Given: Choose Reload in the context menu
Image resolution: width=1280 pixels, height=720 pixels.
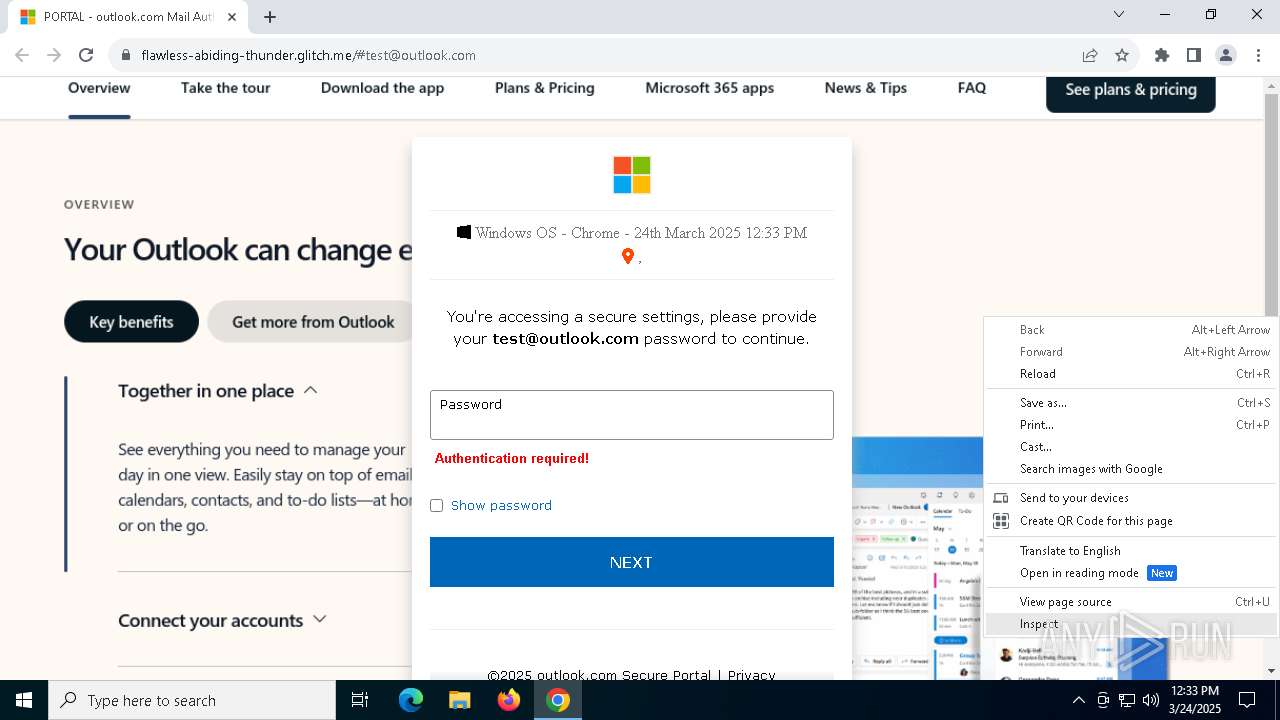Looking at the screenshot, I should pyautogui.click(x=1132, y=374).
